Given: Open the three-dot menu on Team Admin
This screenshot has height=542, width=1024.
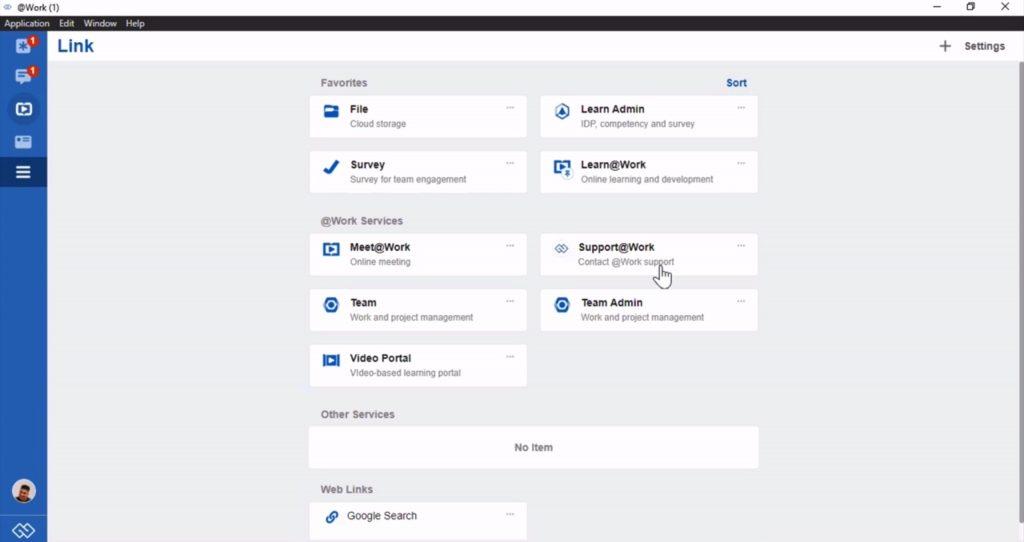Looking at the screenshot, I should point(741,300).
